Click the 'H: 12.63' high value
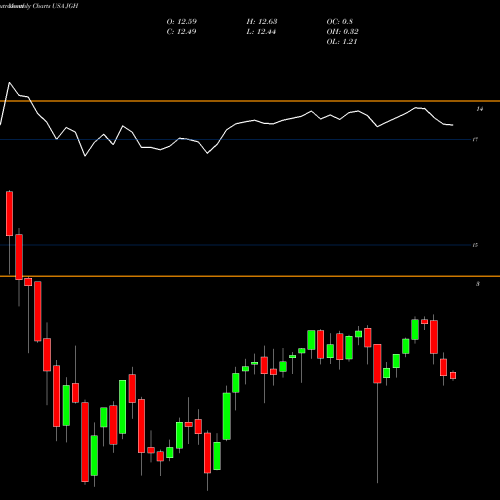The image size is (500, 500). pos(262,22)
